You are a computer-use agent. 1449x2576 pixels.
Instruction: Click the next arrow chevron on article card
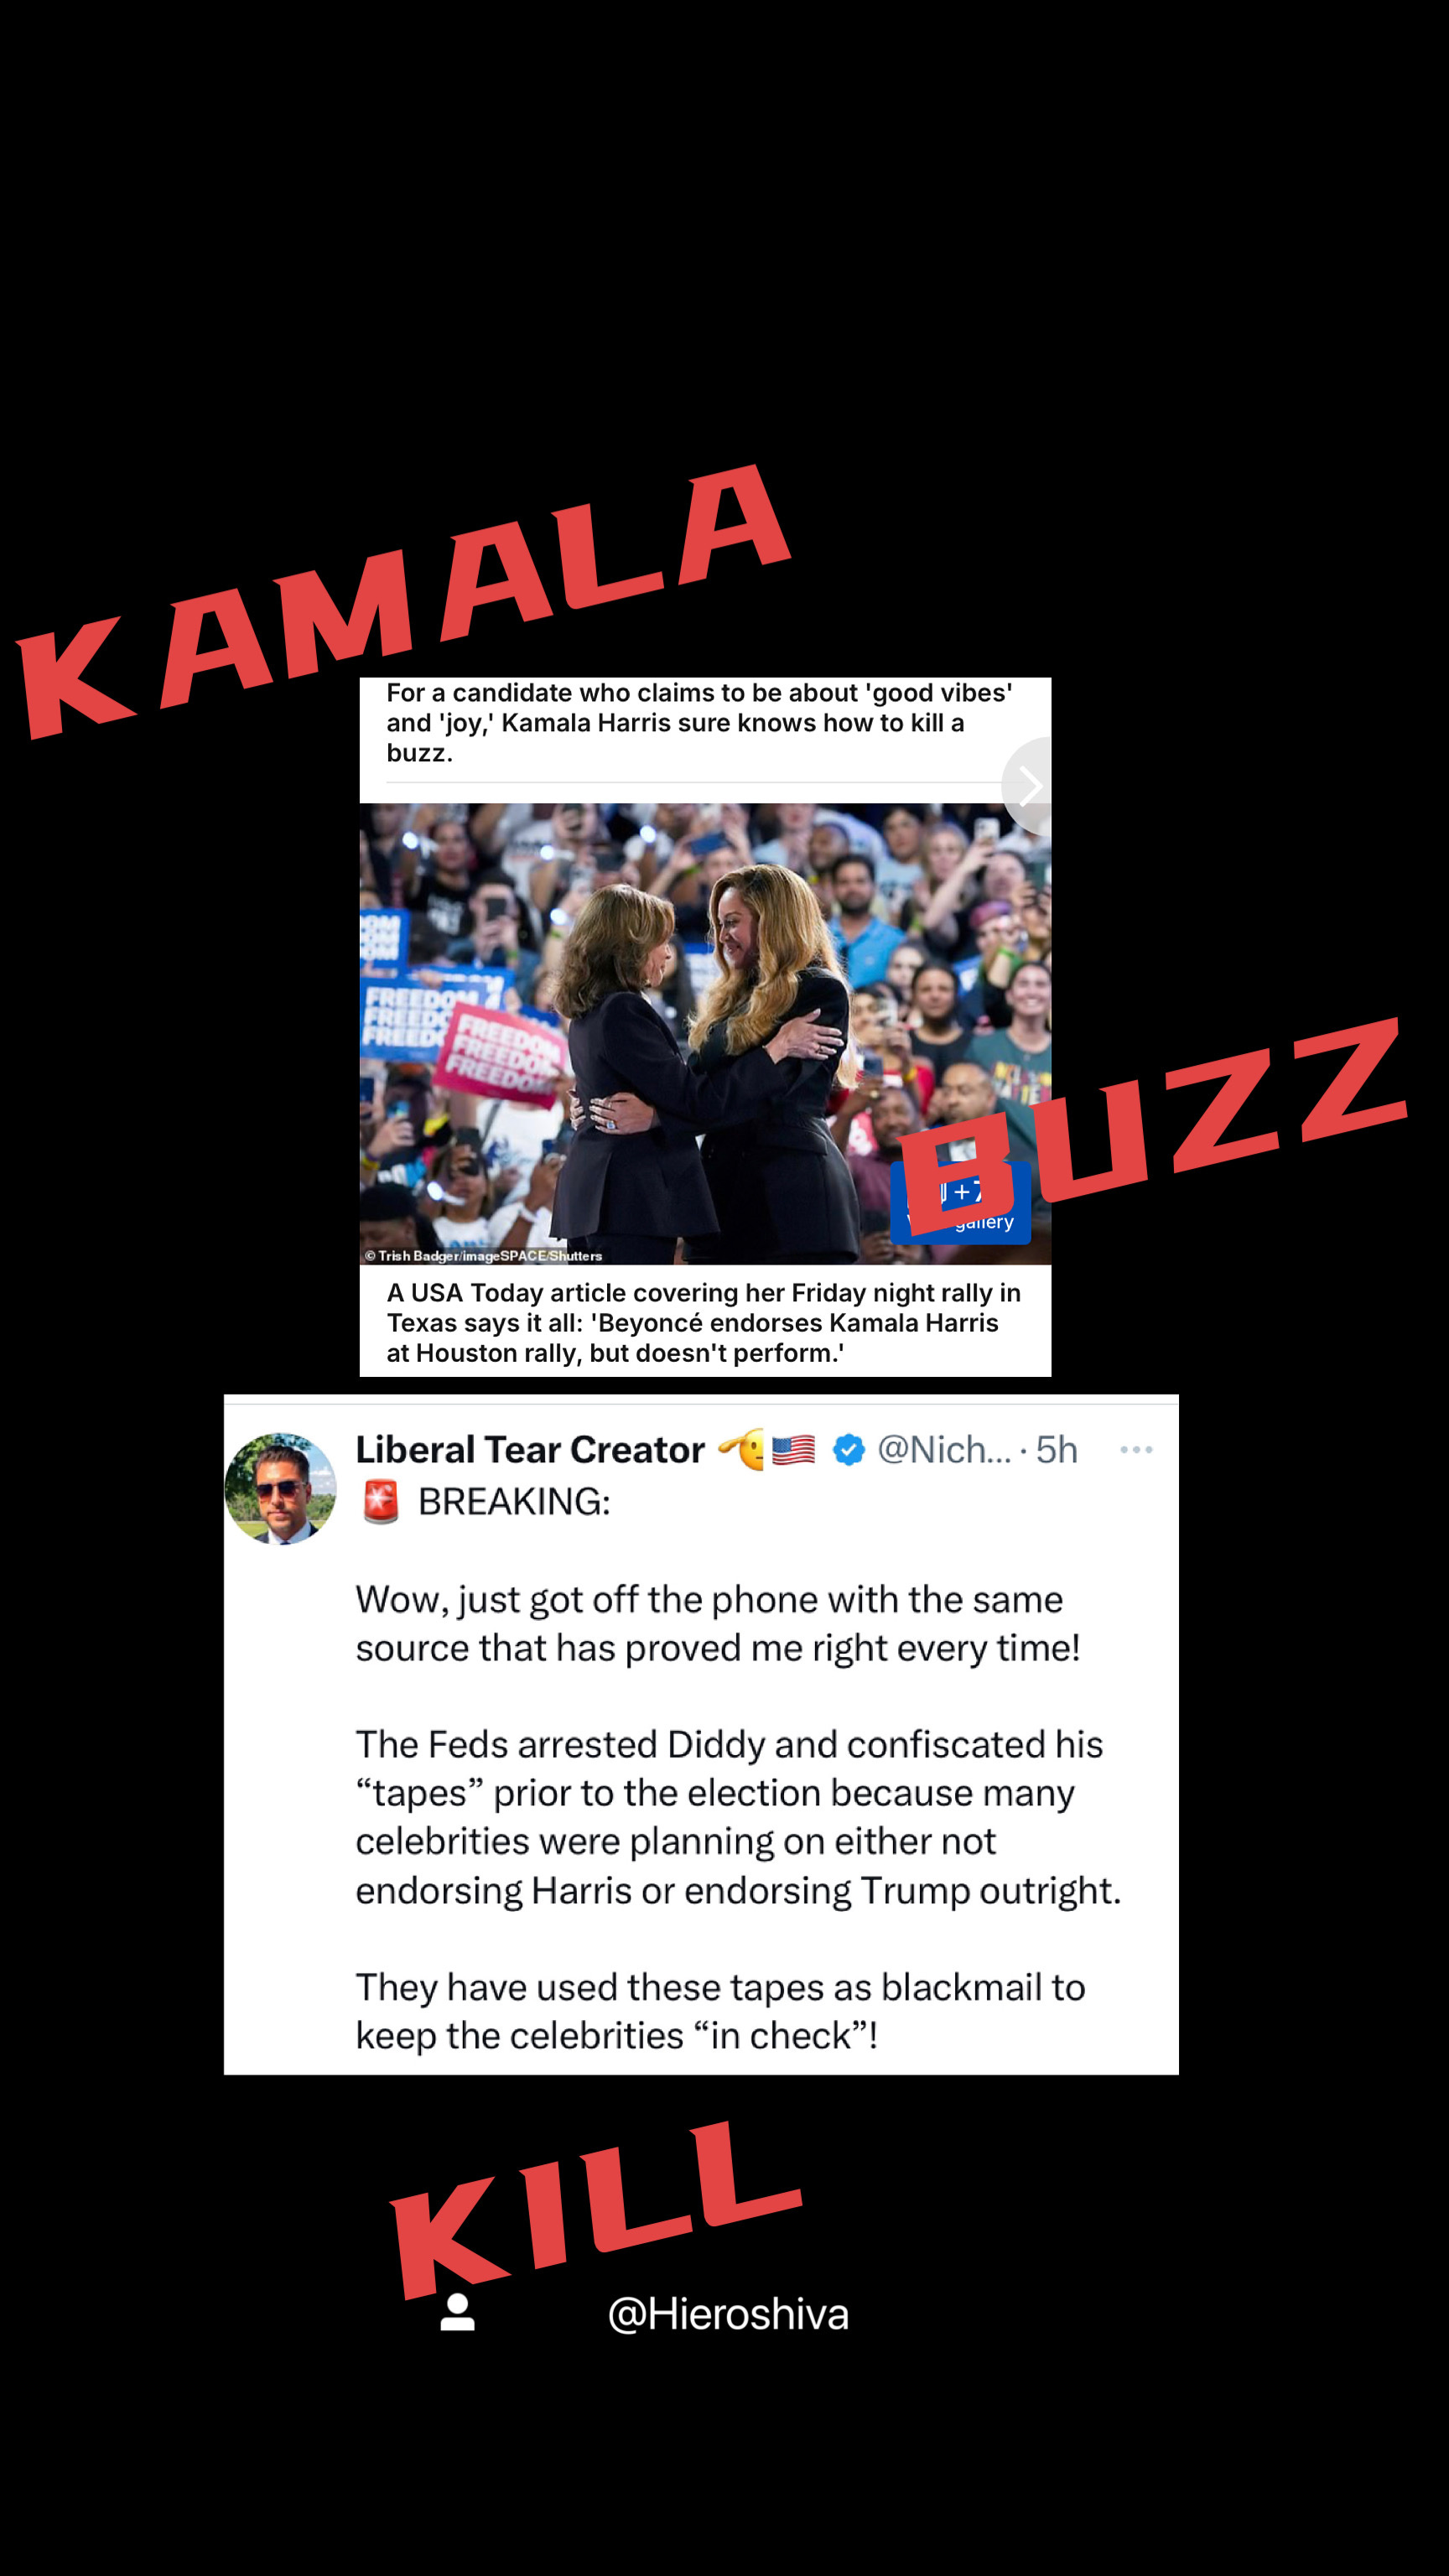click(1028, 786)
